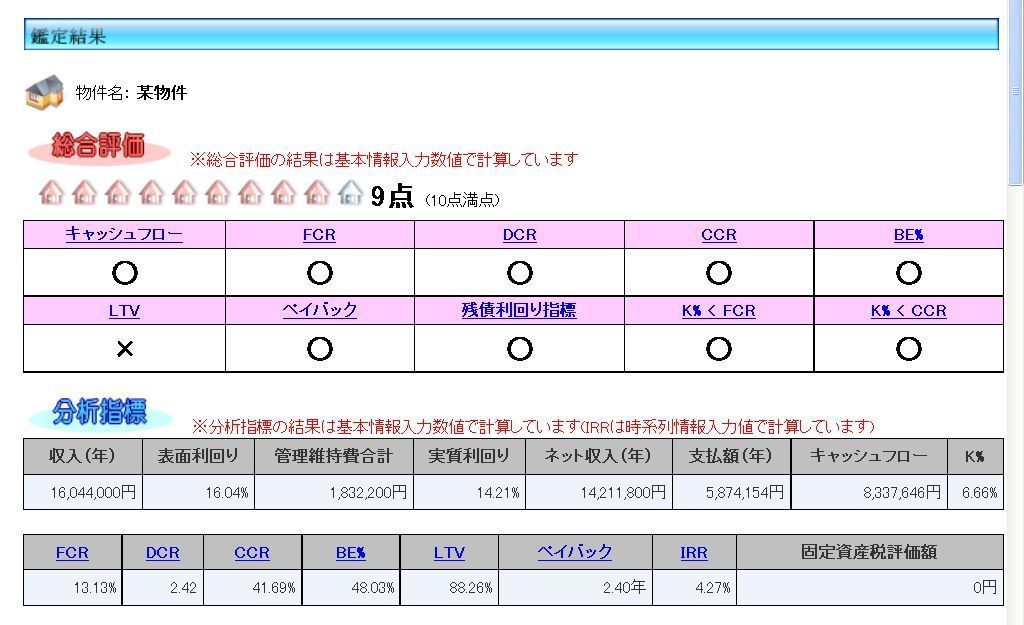1024x625 pixels.
Task: Open the K% < CCR link
Action: (x=908, y=311)
